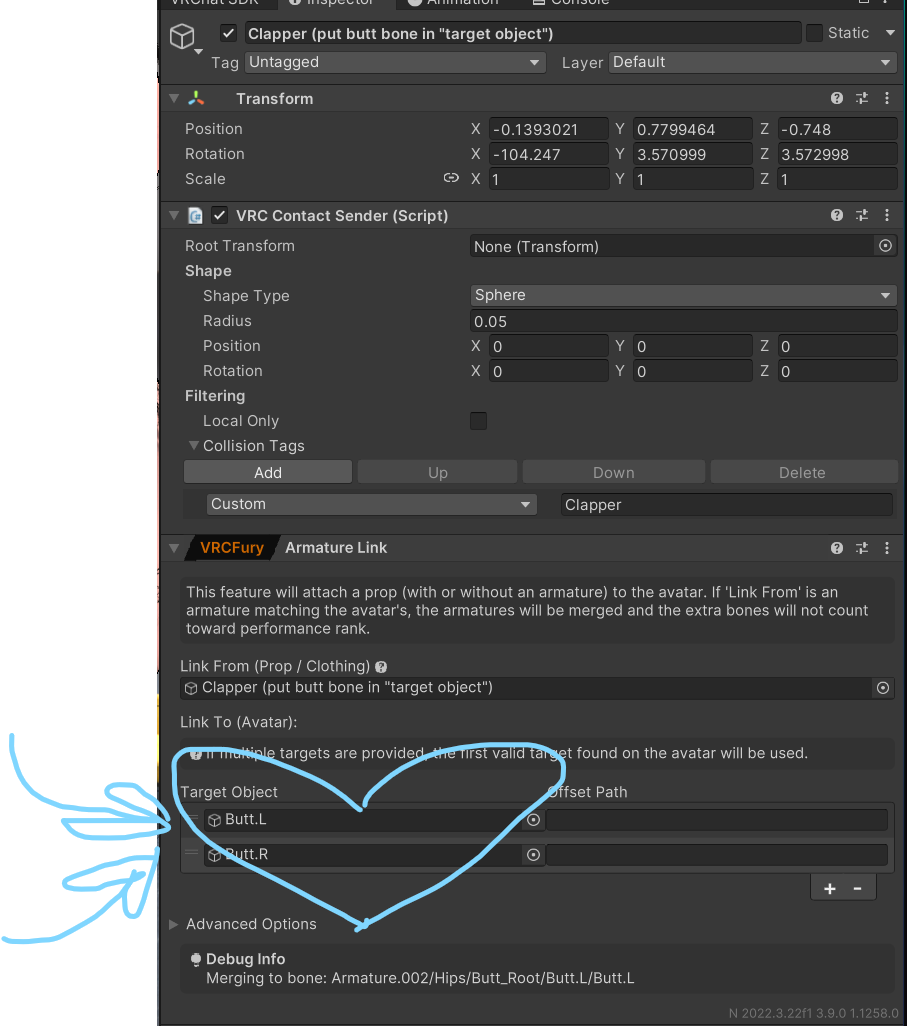The height and width of the screenshot is (1026, 907).
Task: Collapse the Collision Tags foldout
Action: coord(194,446)
